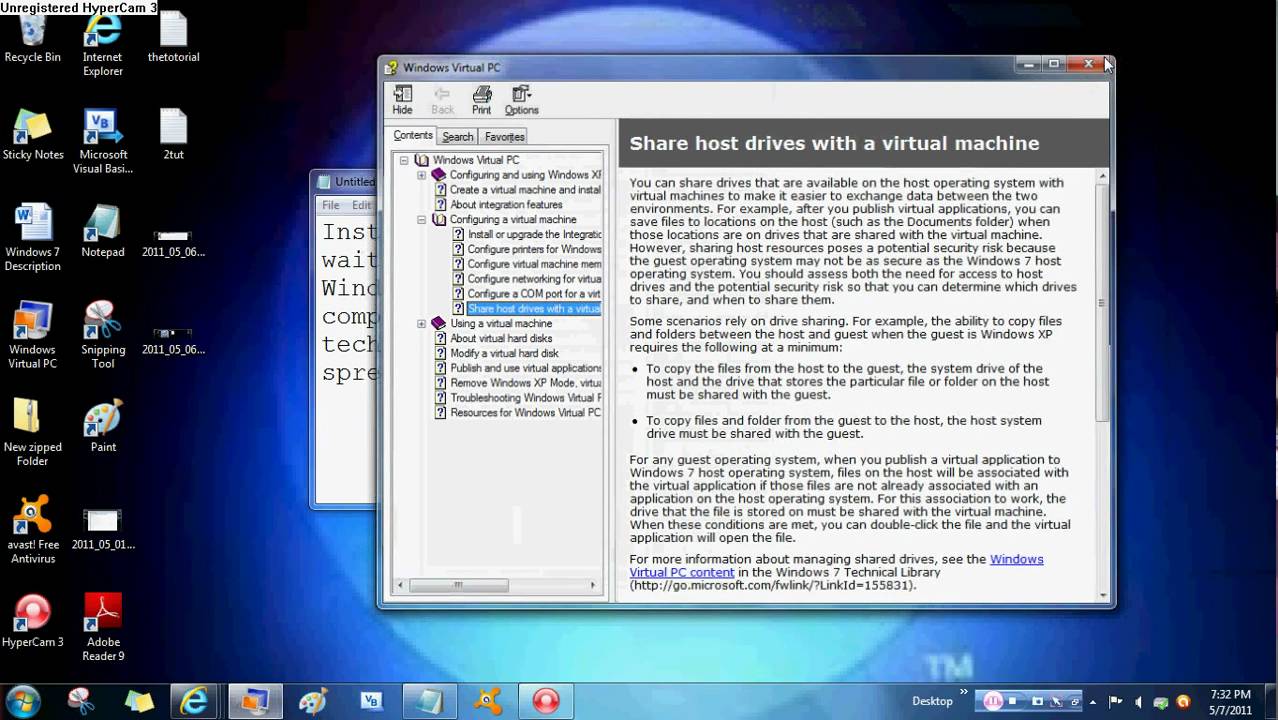Collapse the Windows Virtual PC root node

click(x=404, y=160)
